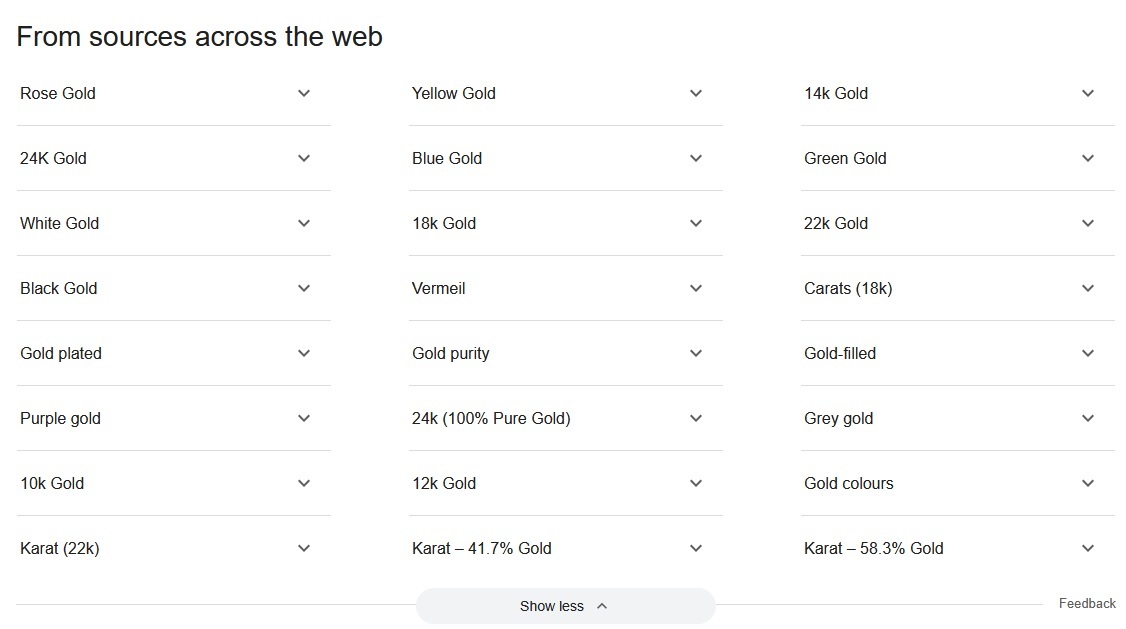1126x629 pixels.
Task: Open the 14k Gold dropdown arrow
Action: click(x=1088, y=93)
